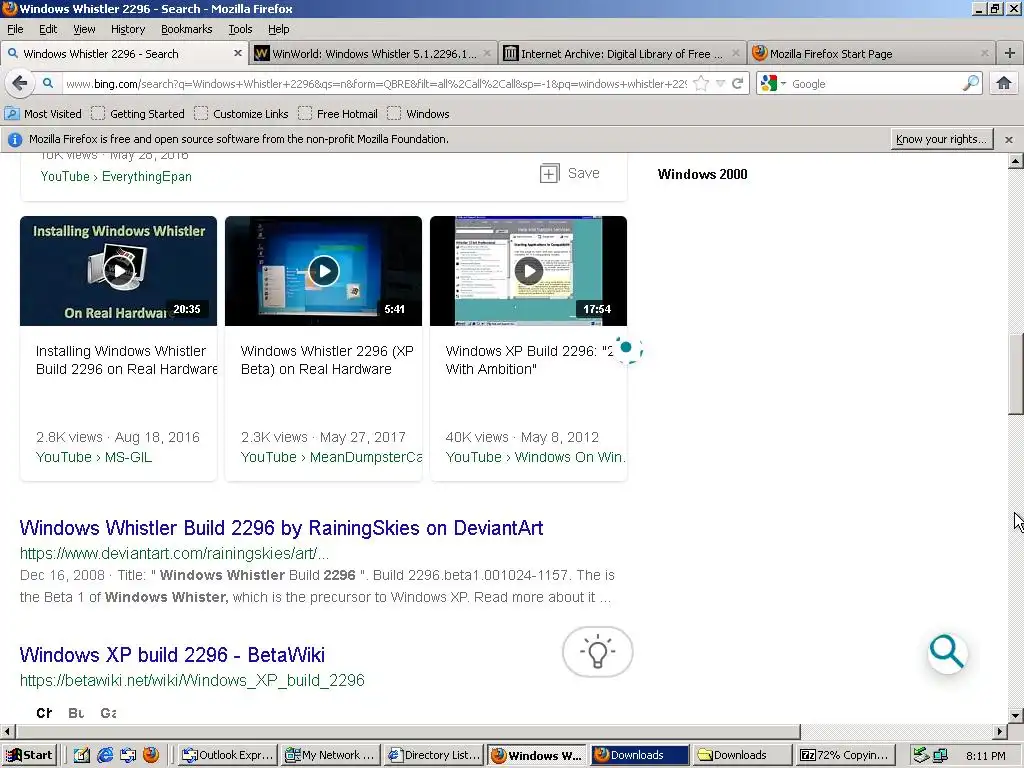The height and width of the screenshot is (768, 1024).
Task: Click the Know your rights button
Action: [942, 139]
